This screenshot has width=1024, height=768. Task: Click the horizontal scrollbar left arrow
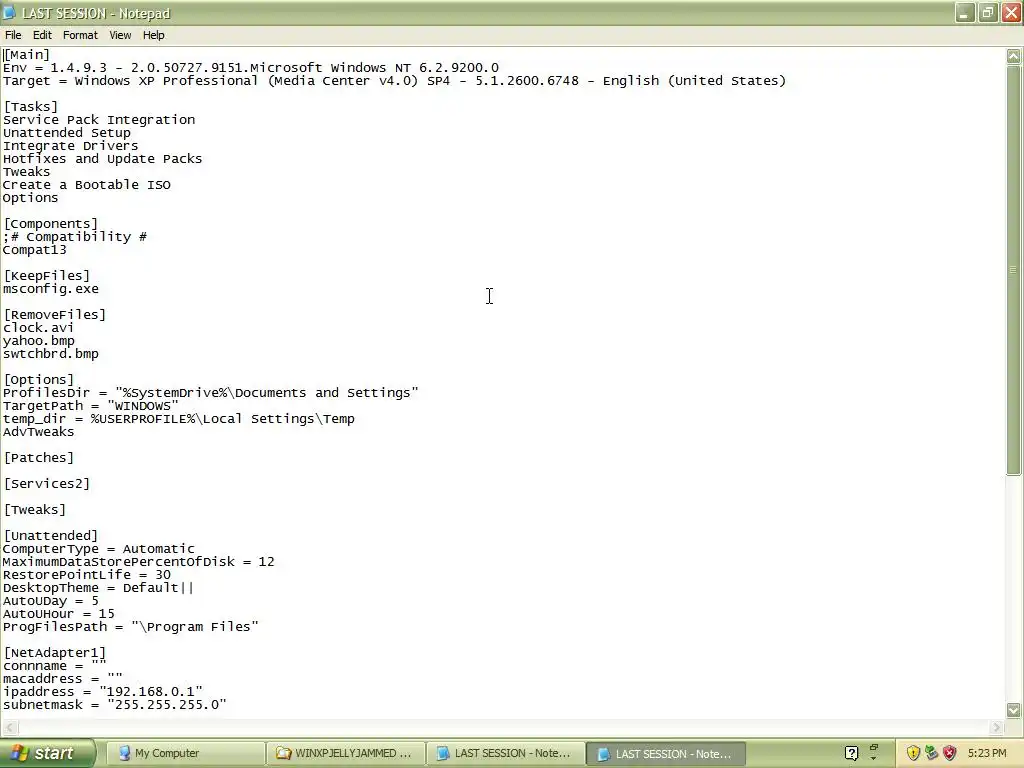8,727
